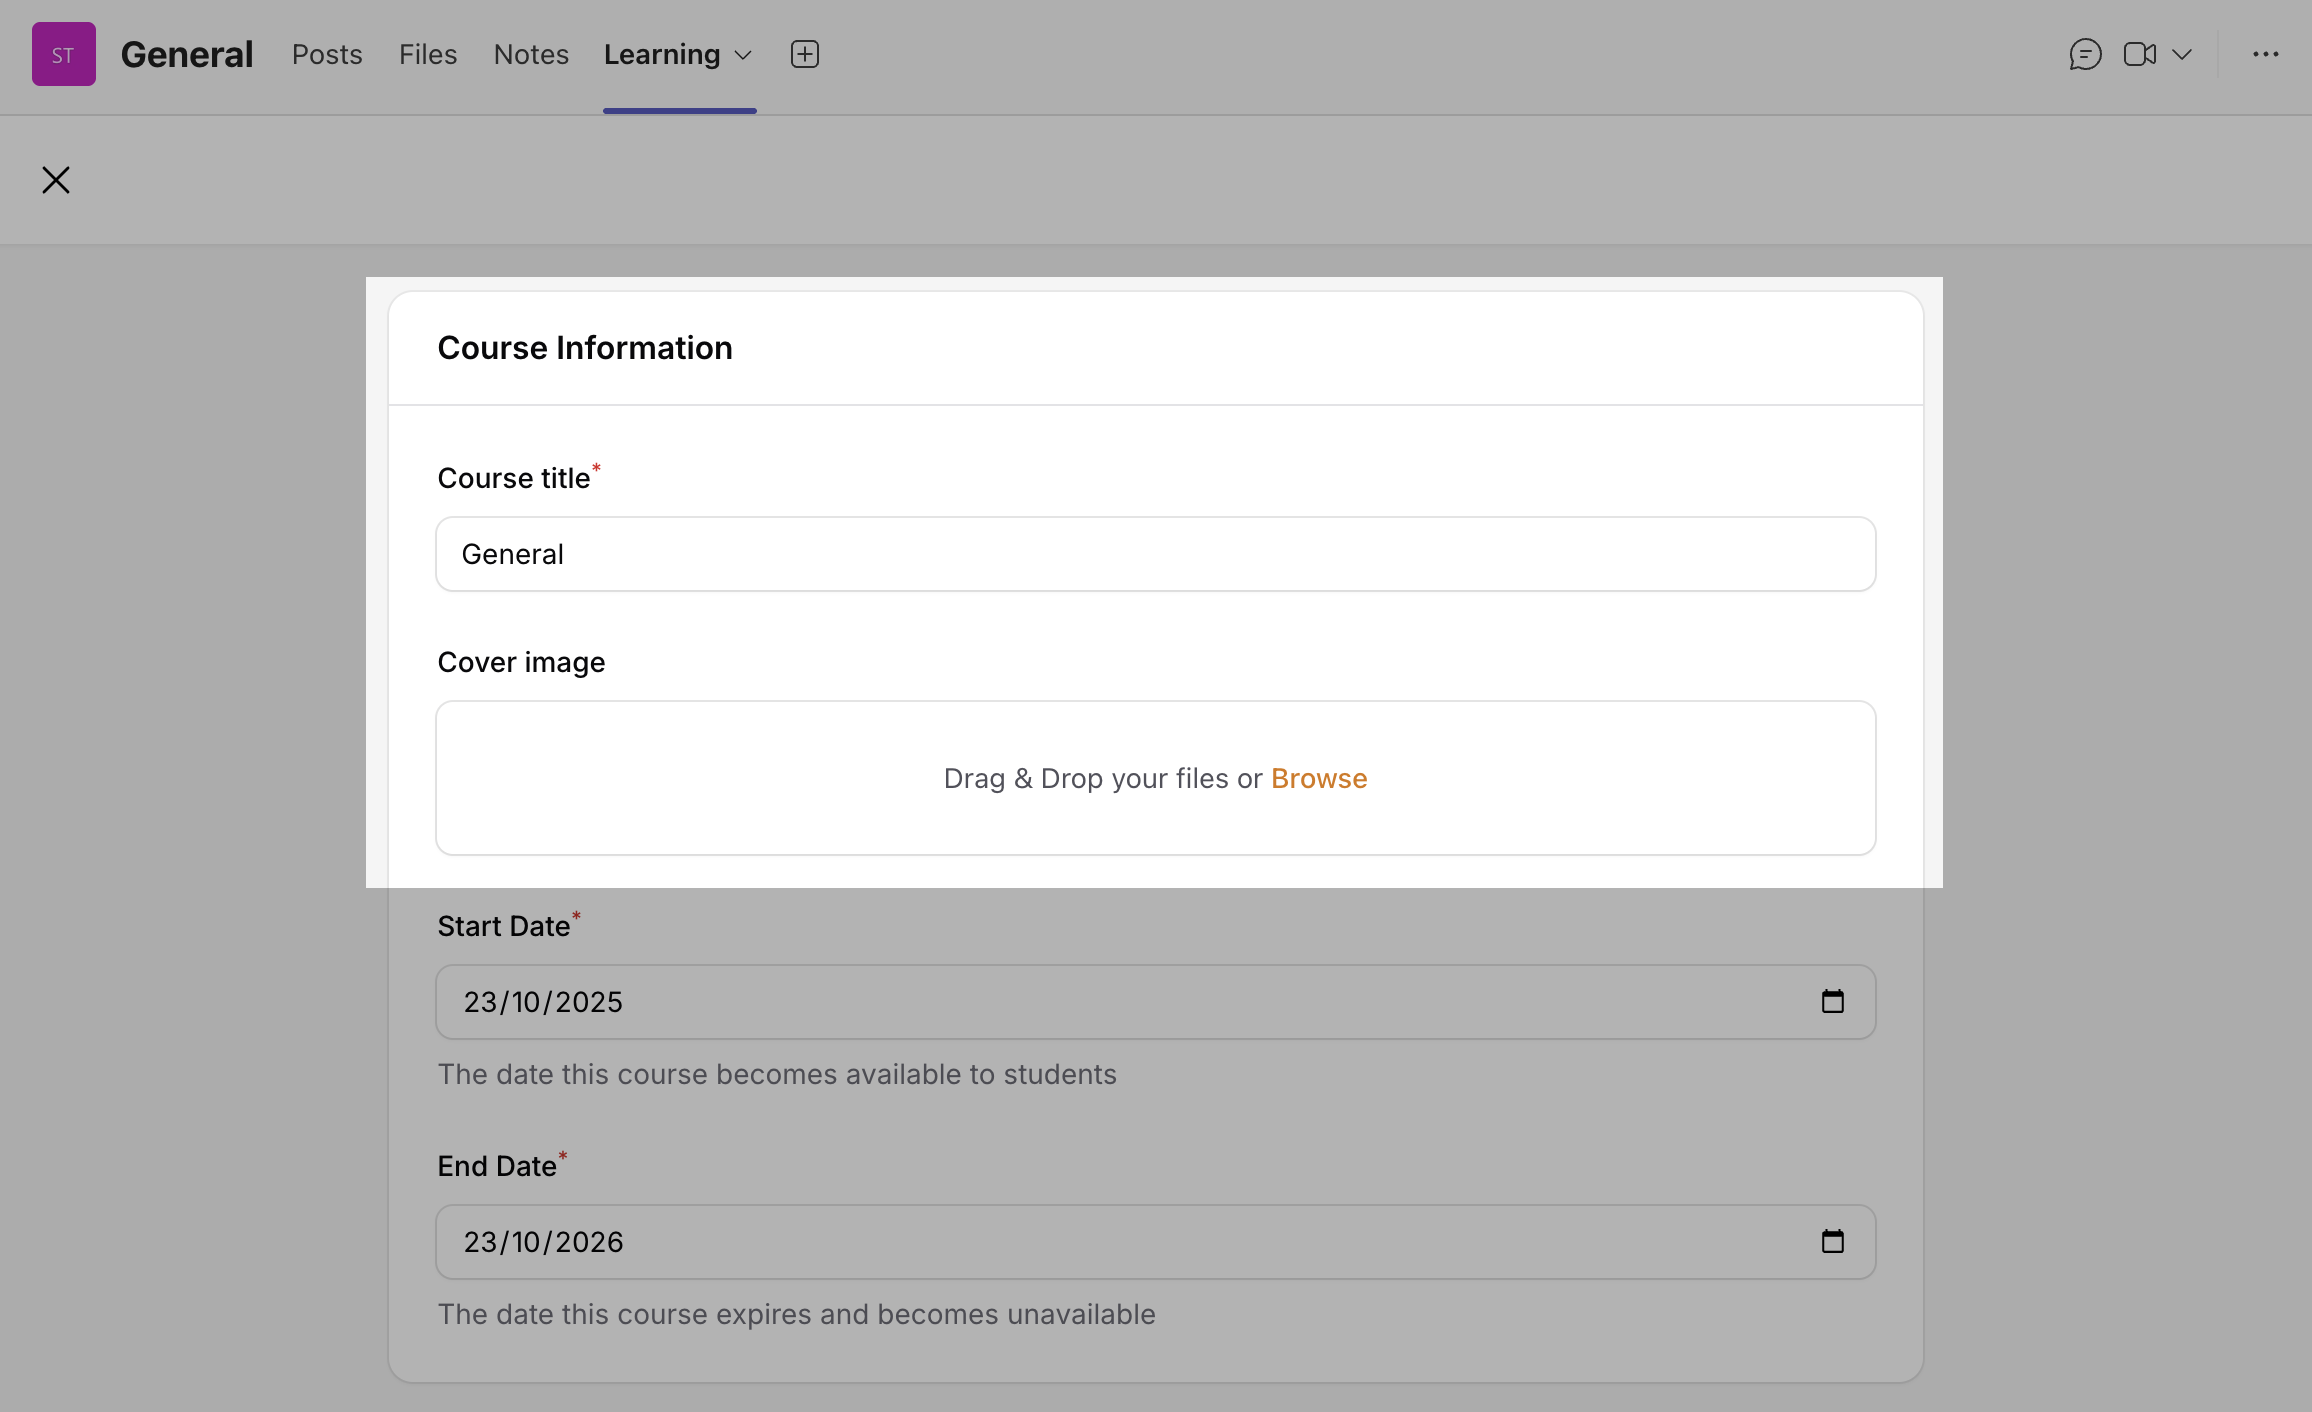Screen dimensions: 2312x1412
Task: Start a video meeting with camera icon
Action: coord(2139,54)
